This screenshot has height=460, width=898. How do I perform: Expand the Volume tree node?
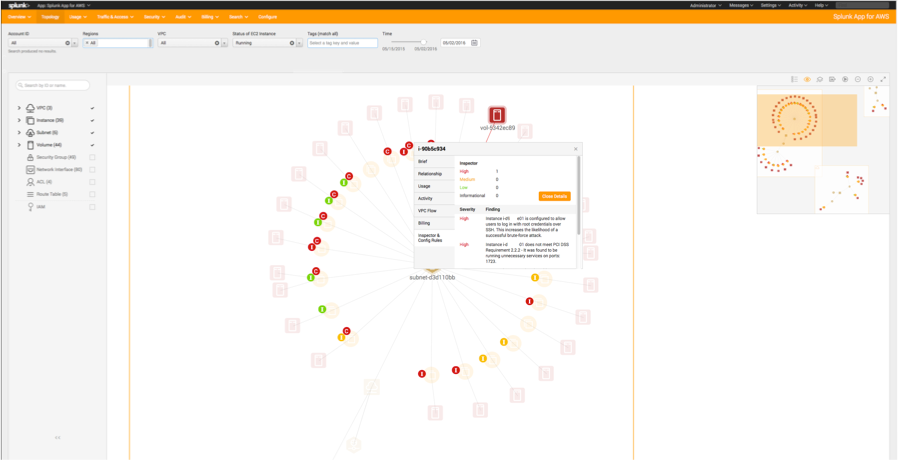19,146
